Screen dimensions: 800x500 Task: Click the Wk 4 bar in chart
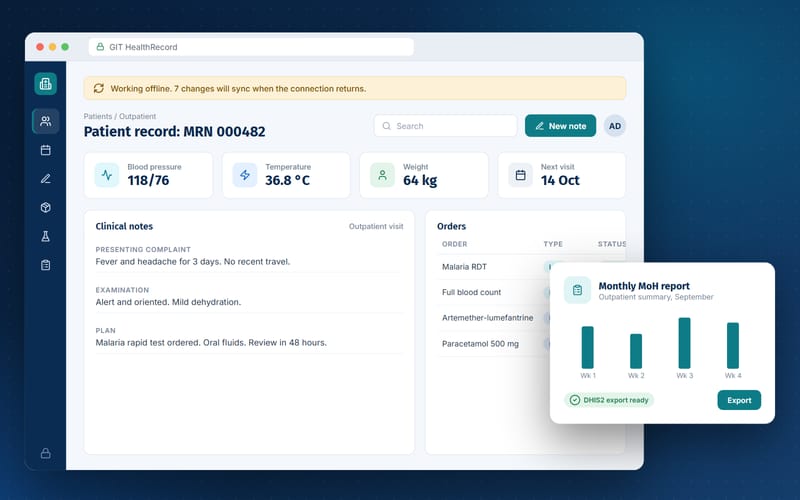(x=733, y=345)
